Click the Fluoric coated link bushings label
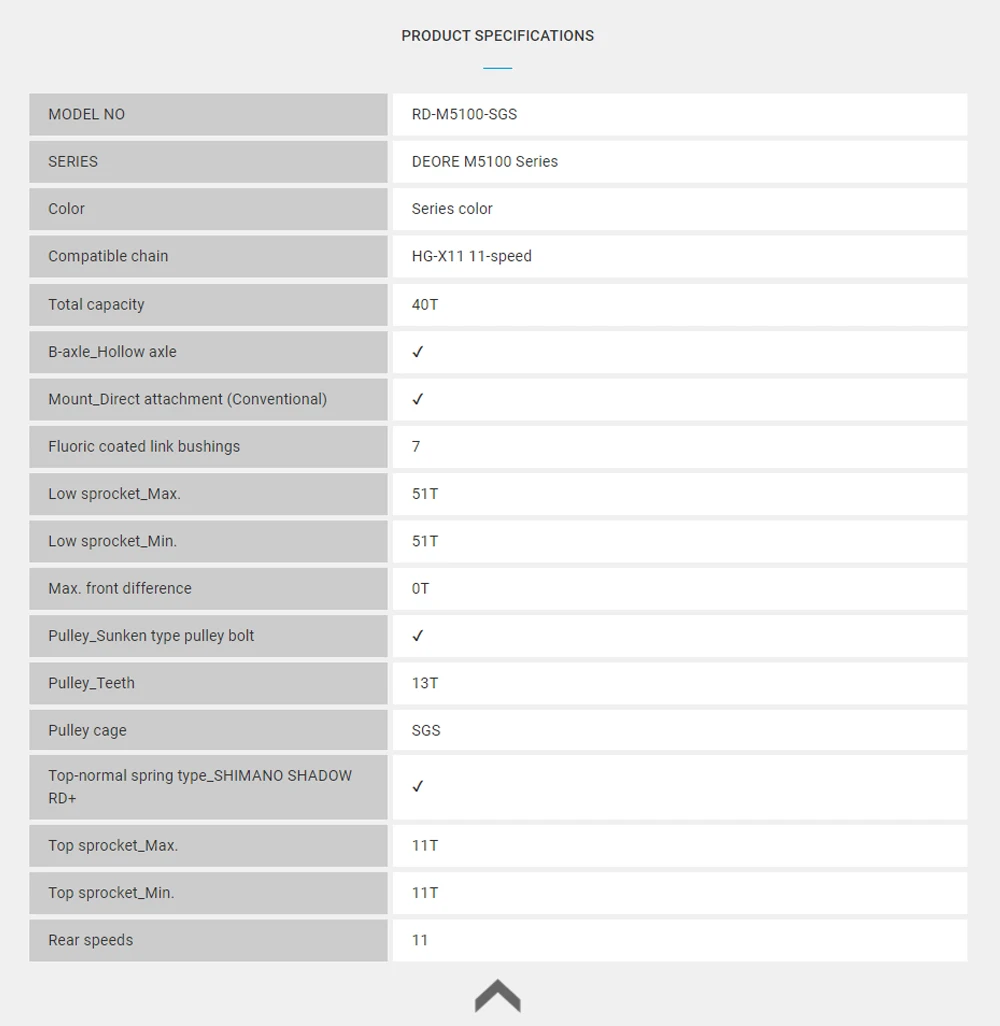Screen dimensions: 1000x1026 [x=144, y=446]
